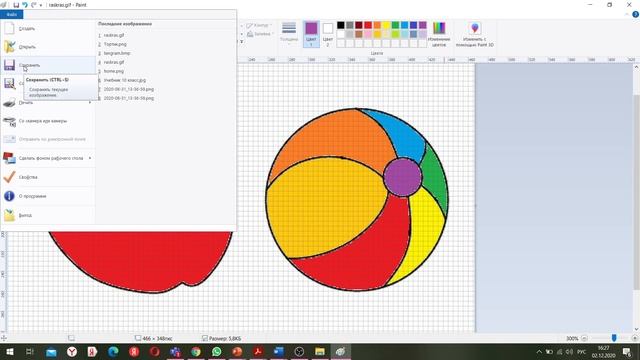Click Выход to exit Paint
640x360 pixels.
pyautogui.click(x=48, y=215)
